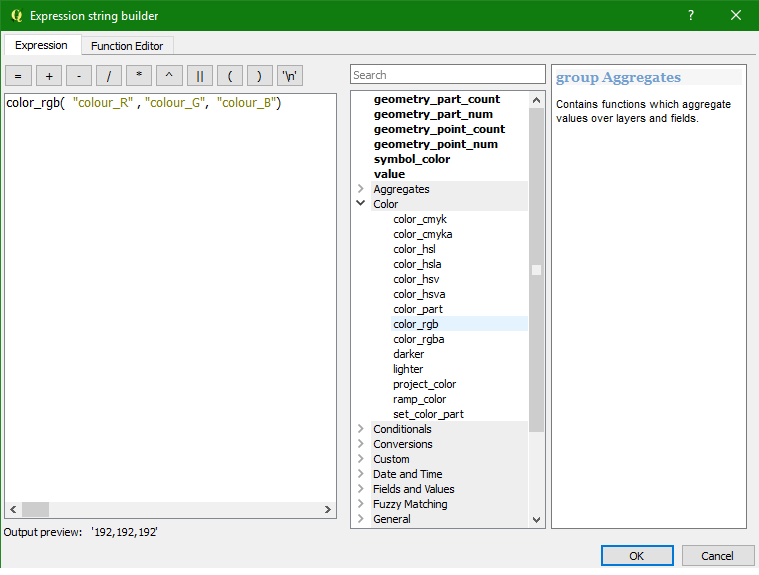Click the 'group Aggregates' help heading
This screenshot has width=759, height=575.
click(x=618, y=77)
